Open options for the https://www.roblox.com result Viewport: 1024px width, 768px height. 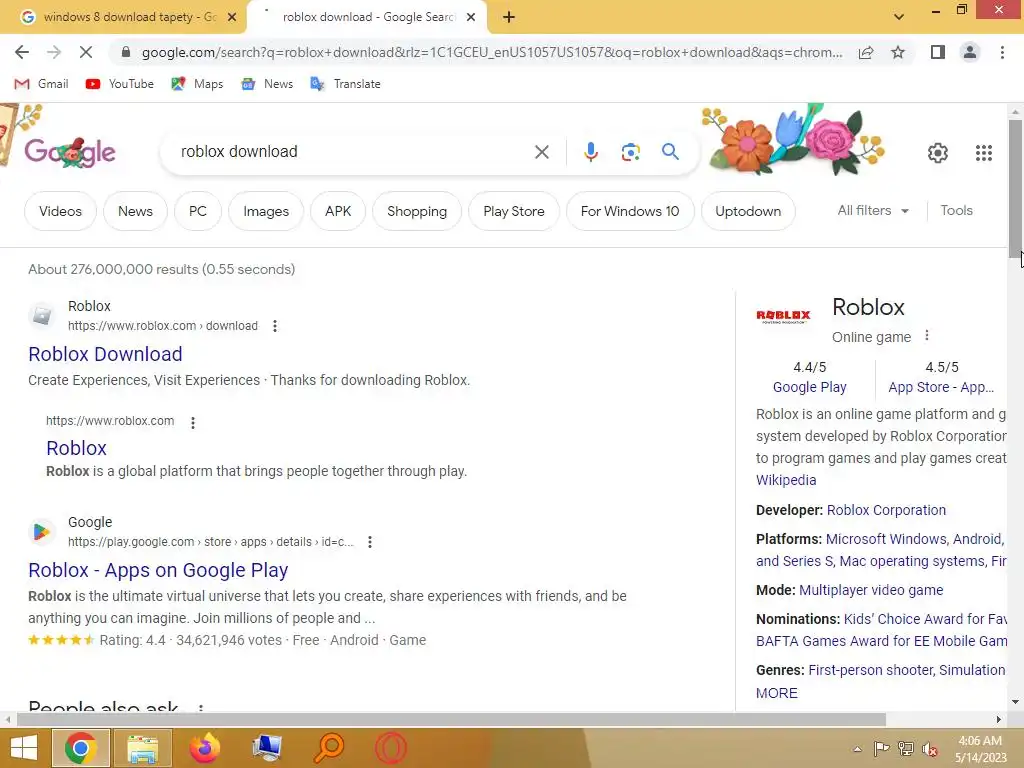click(193, 423)
